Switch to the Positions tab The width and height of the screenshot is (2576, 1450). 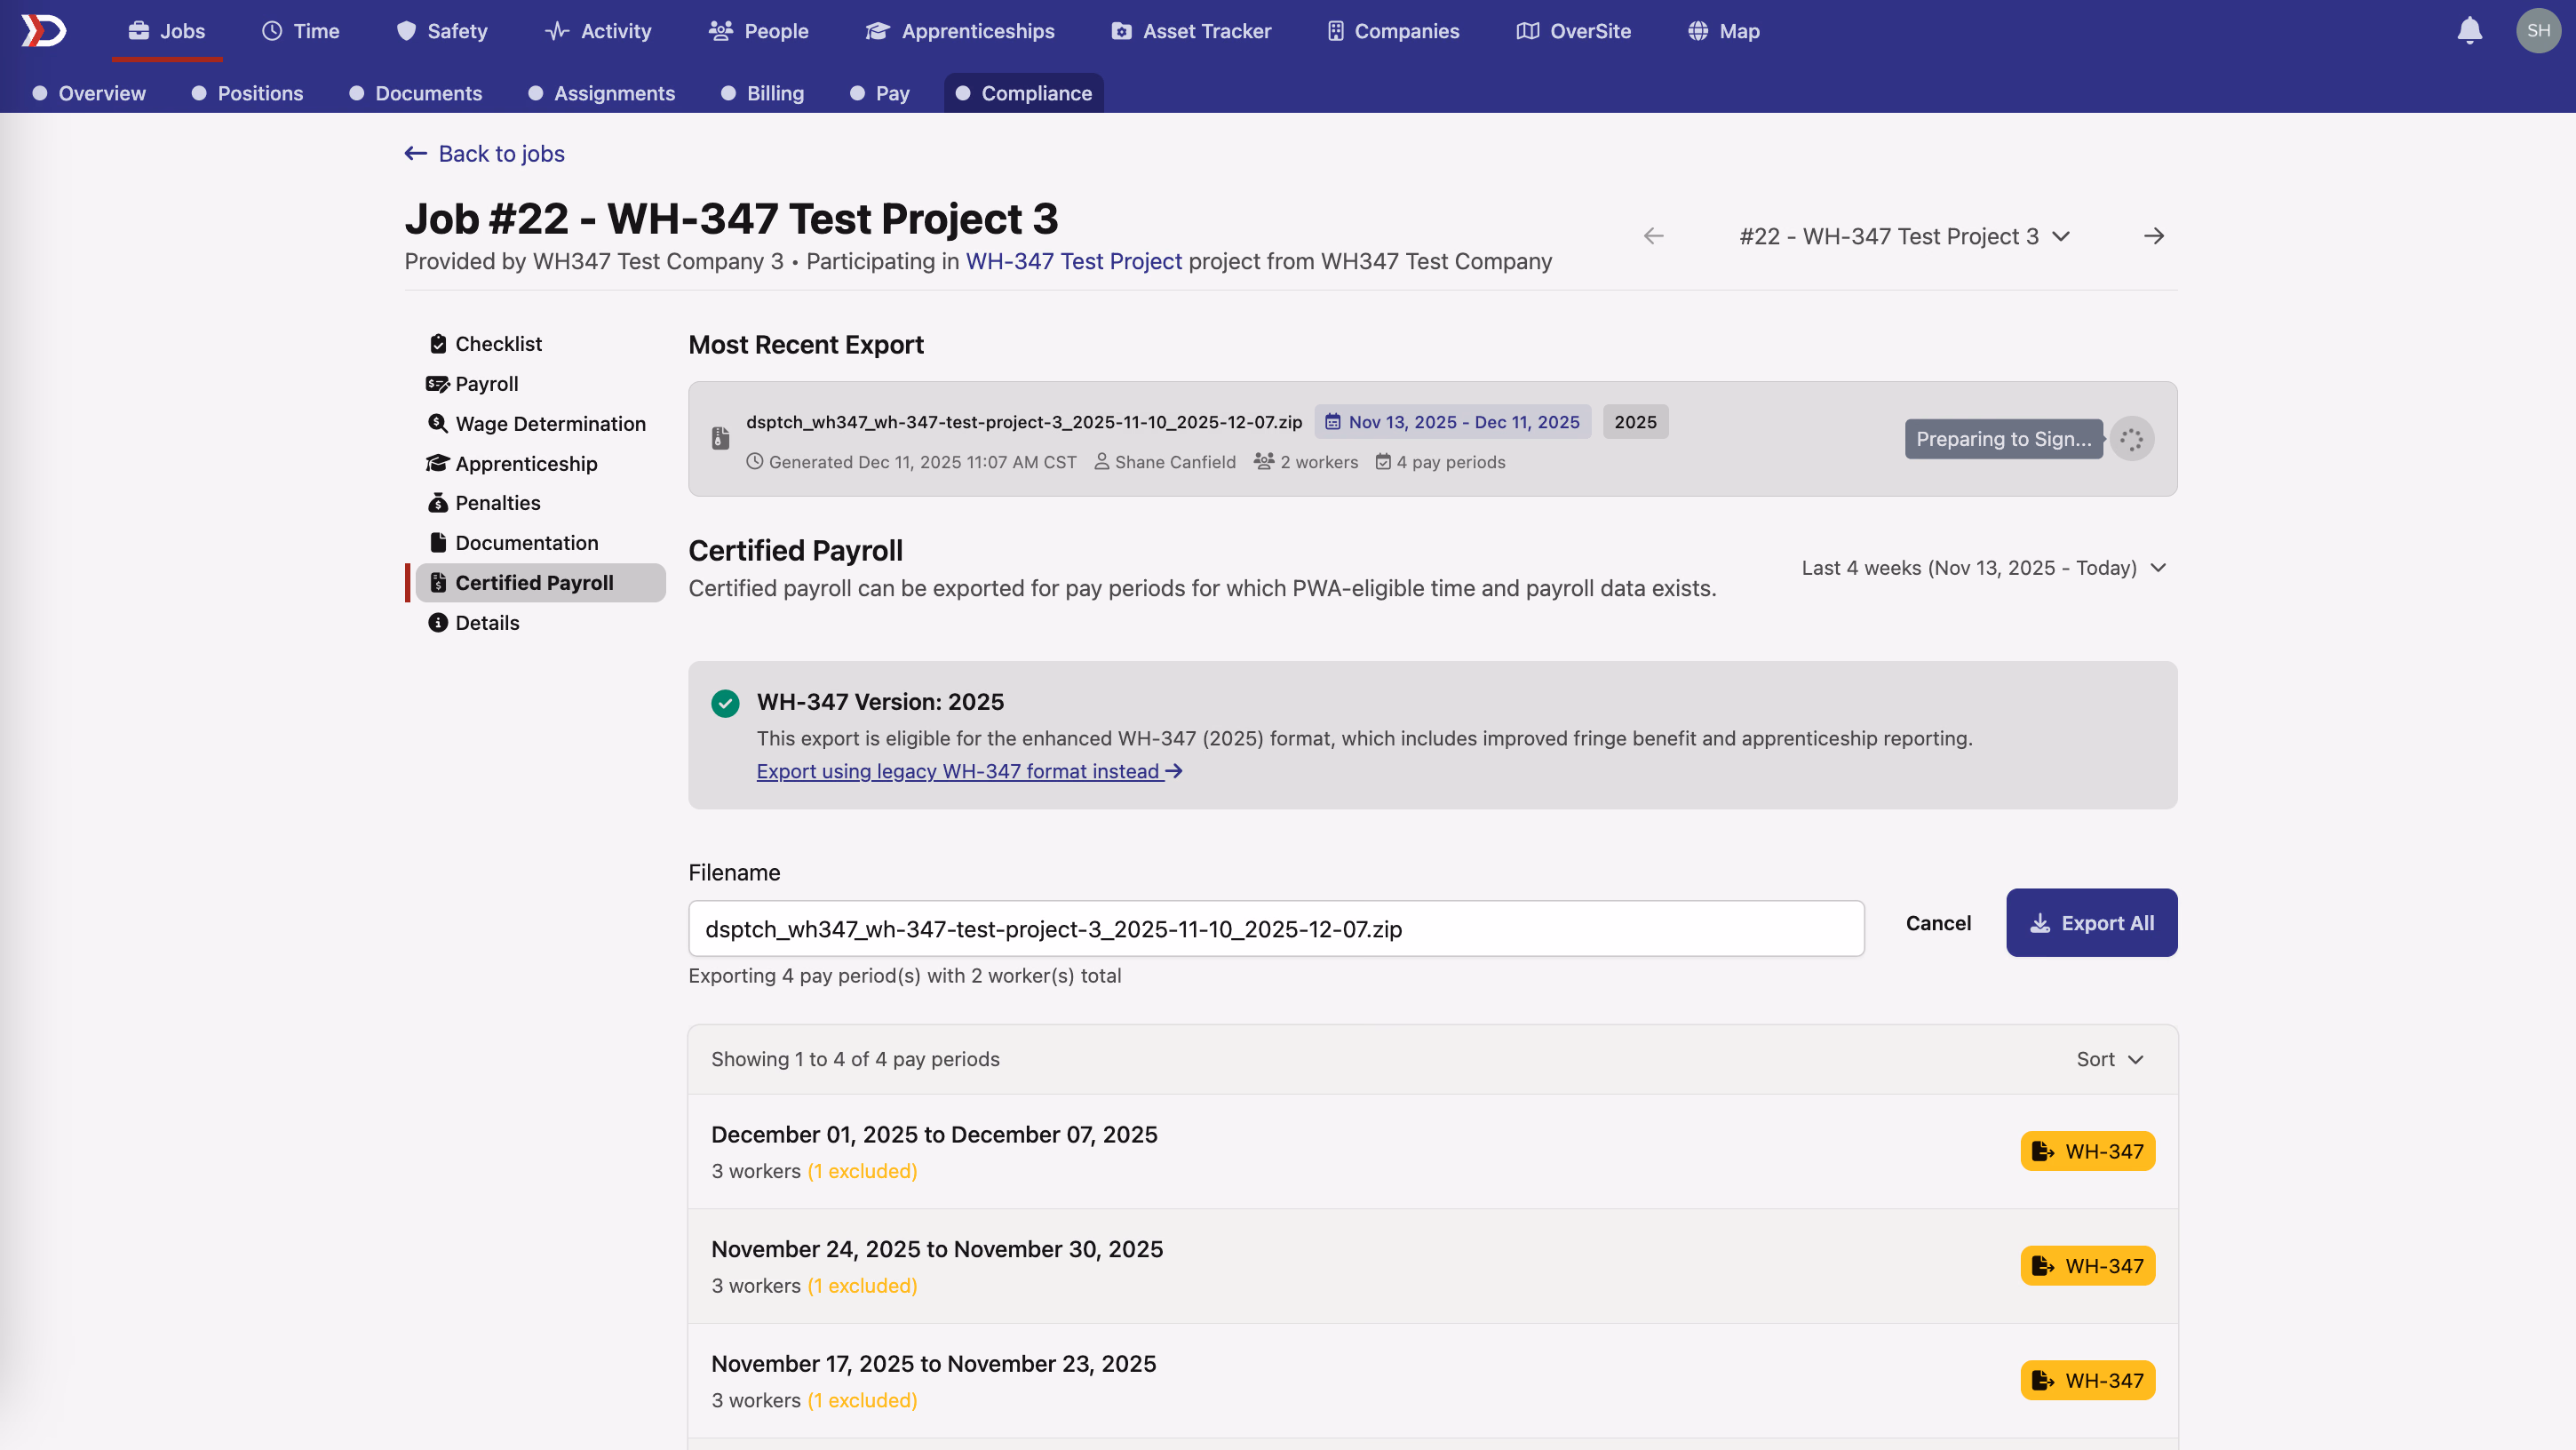(x=247, y=93)
